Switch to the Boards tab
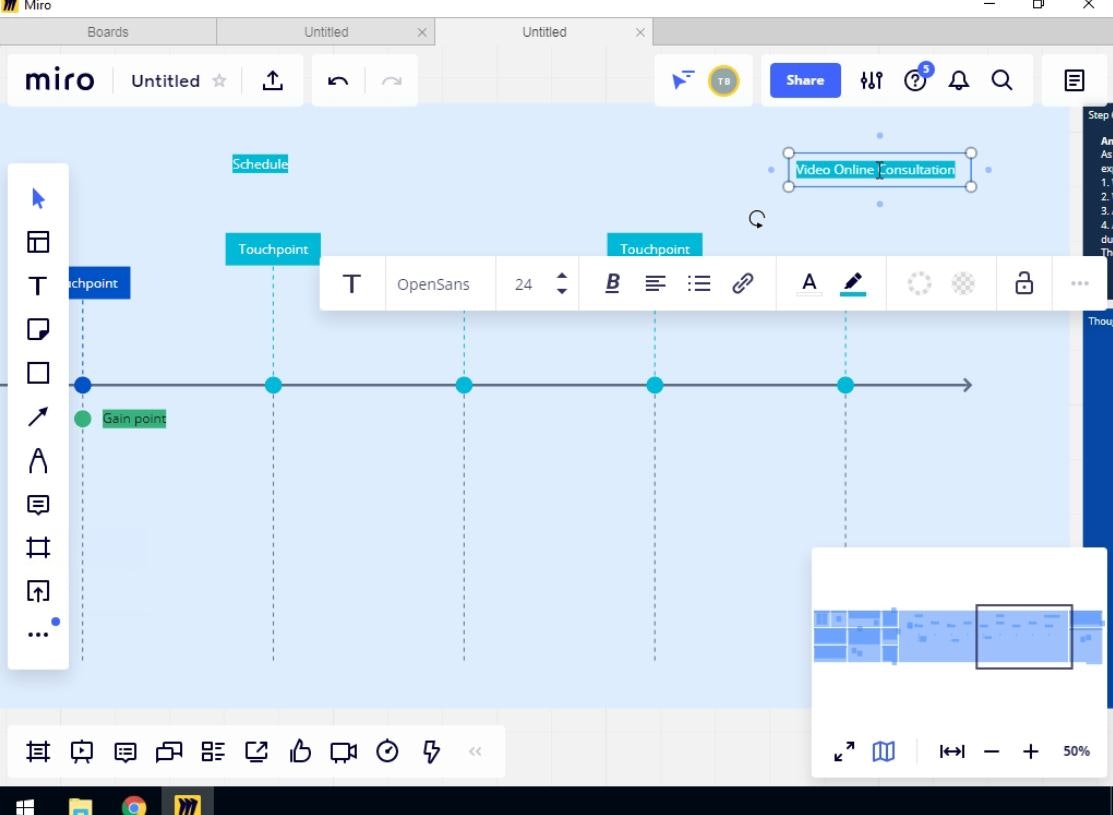1113x815 pixels. click(108, 32)
